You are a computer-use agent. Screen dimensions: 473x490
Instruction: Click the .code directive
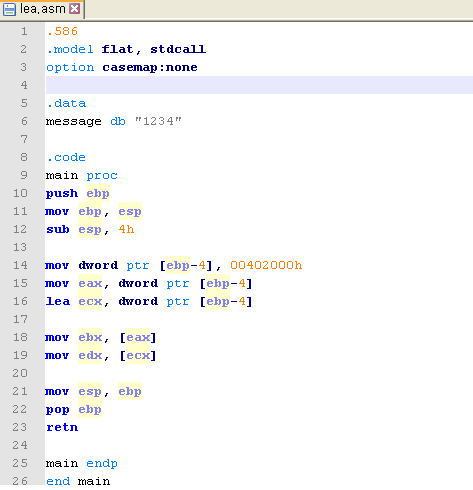[66, 157]
